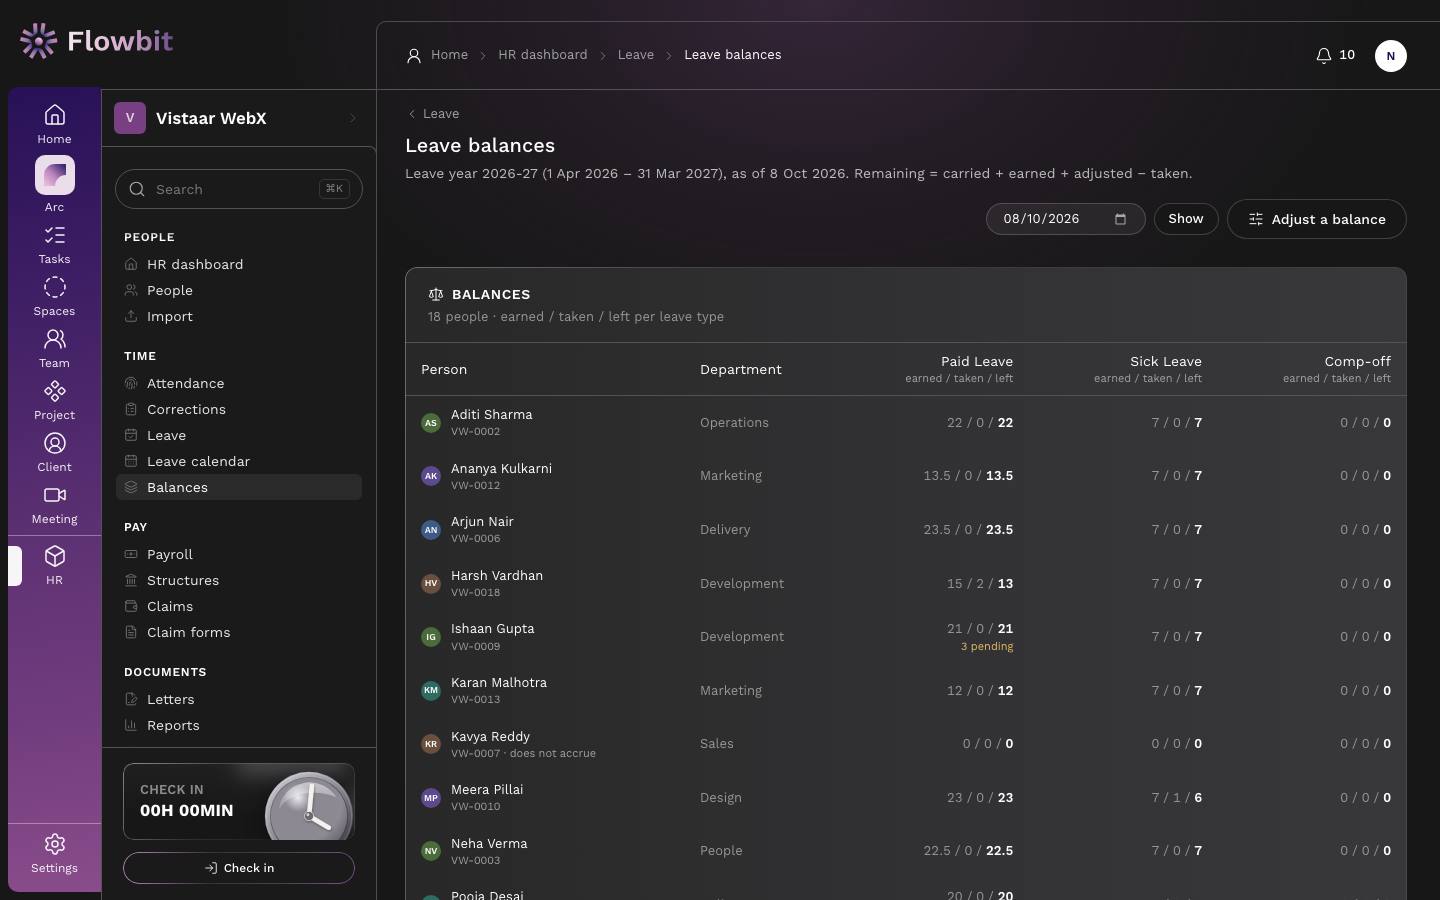This screenshot has height=900, width=1440.
Task: Click HR dashboard breadcrumb
Action: pyautogui.click(x=543, y=55)
